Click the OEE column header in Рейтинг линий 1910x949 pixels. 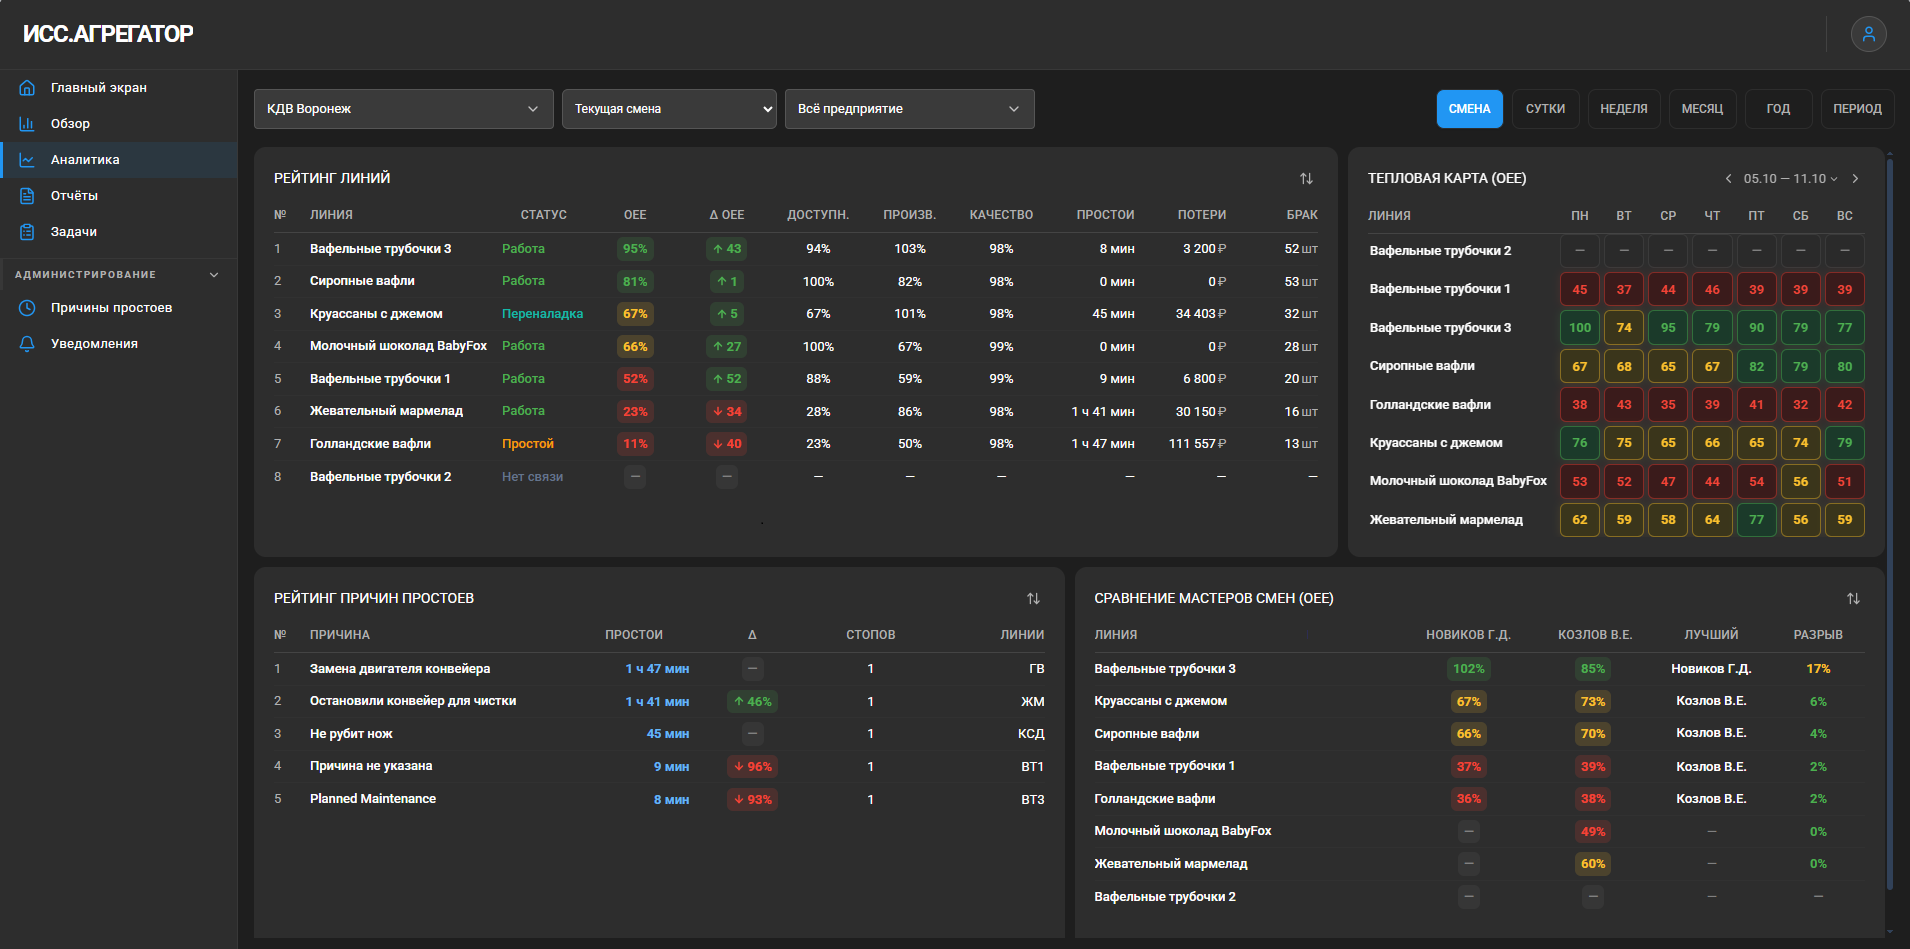[x=635, y=215]
